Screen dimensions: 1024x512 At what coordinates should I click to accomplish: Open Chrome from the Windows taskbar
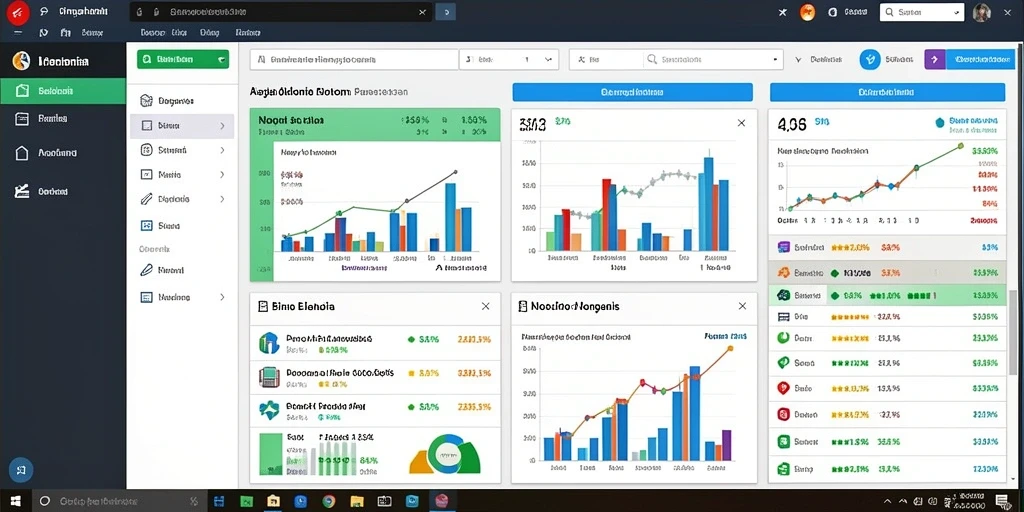point(328,502)
